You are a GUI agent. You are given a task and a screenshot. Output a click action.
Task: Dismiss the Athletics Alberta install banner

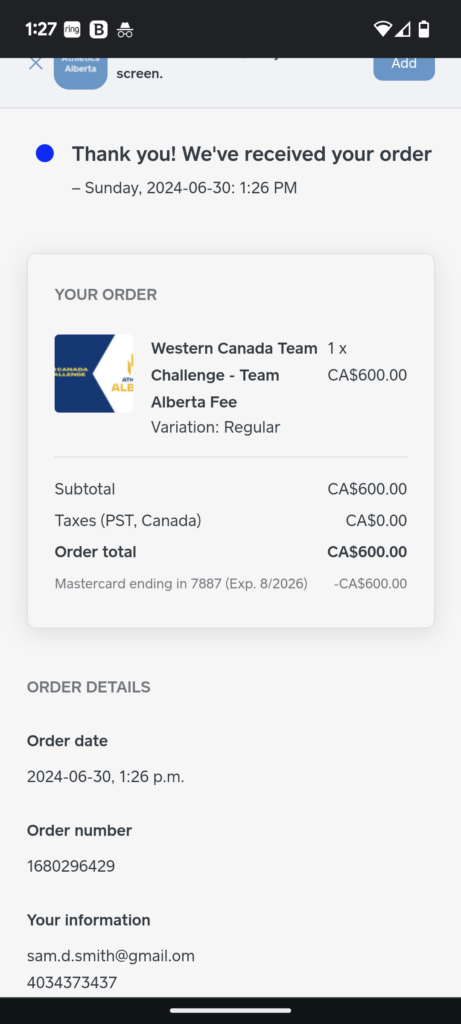tap(36, 63)
